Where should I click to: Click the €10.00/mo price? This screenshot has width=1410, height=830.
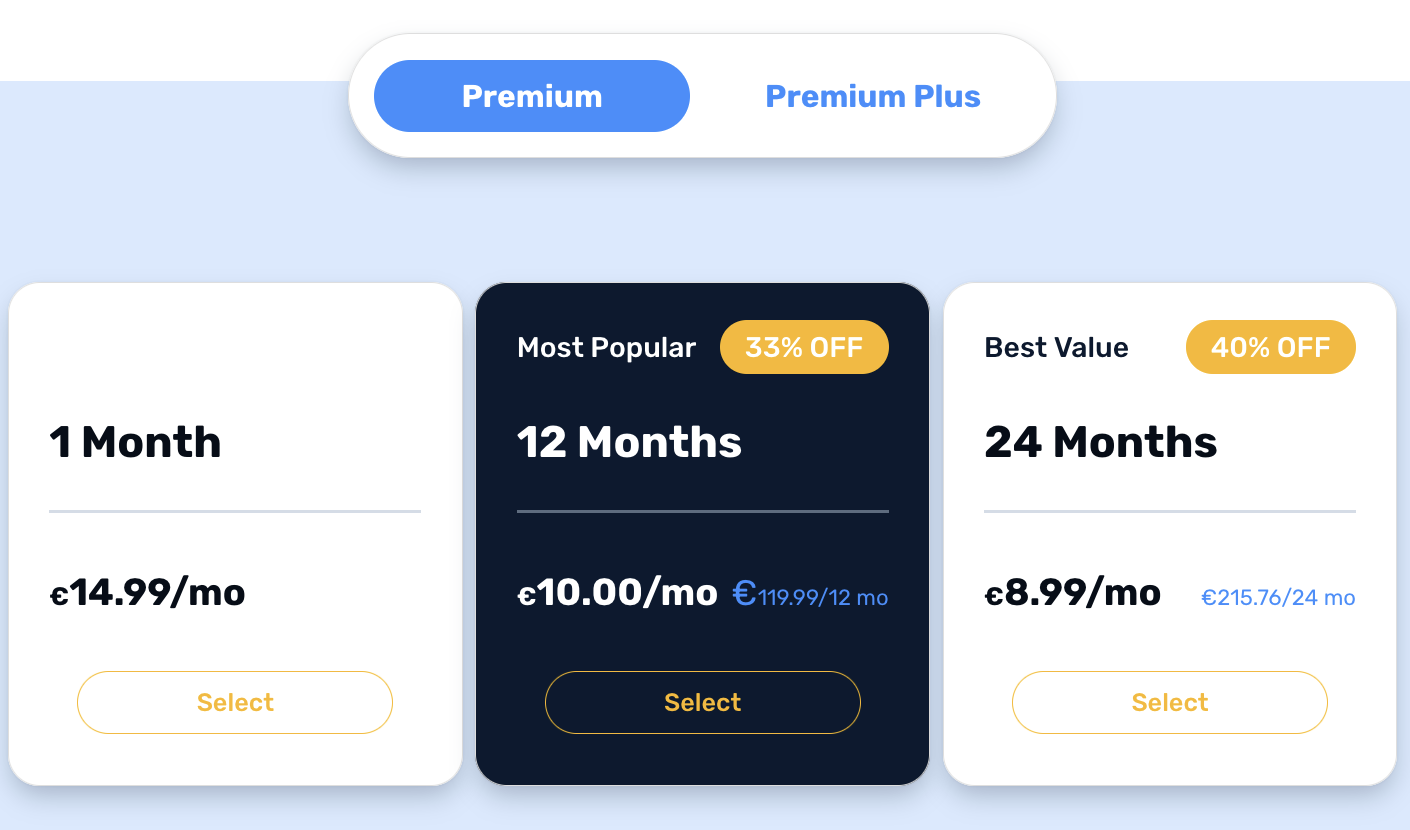click(x=617, y=593)
